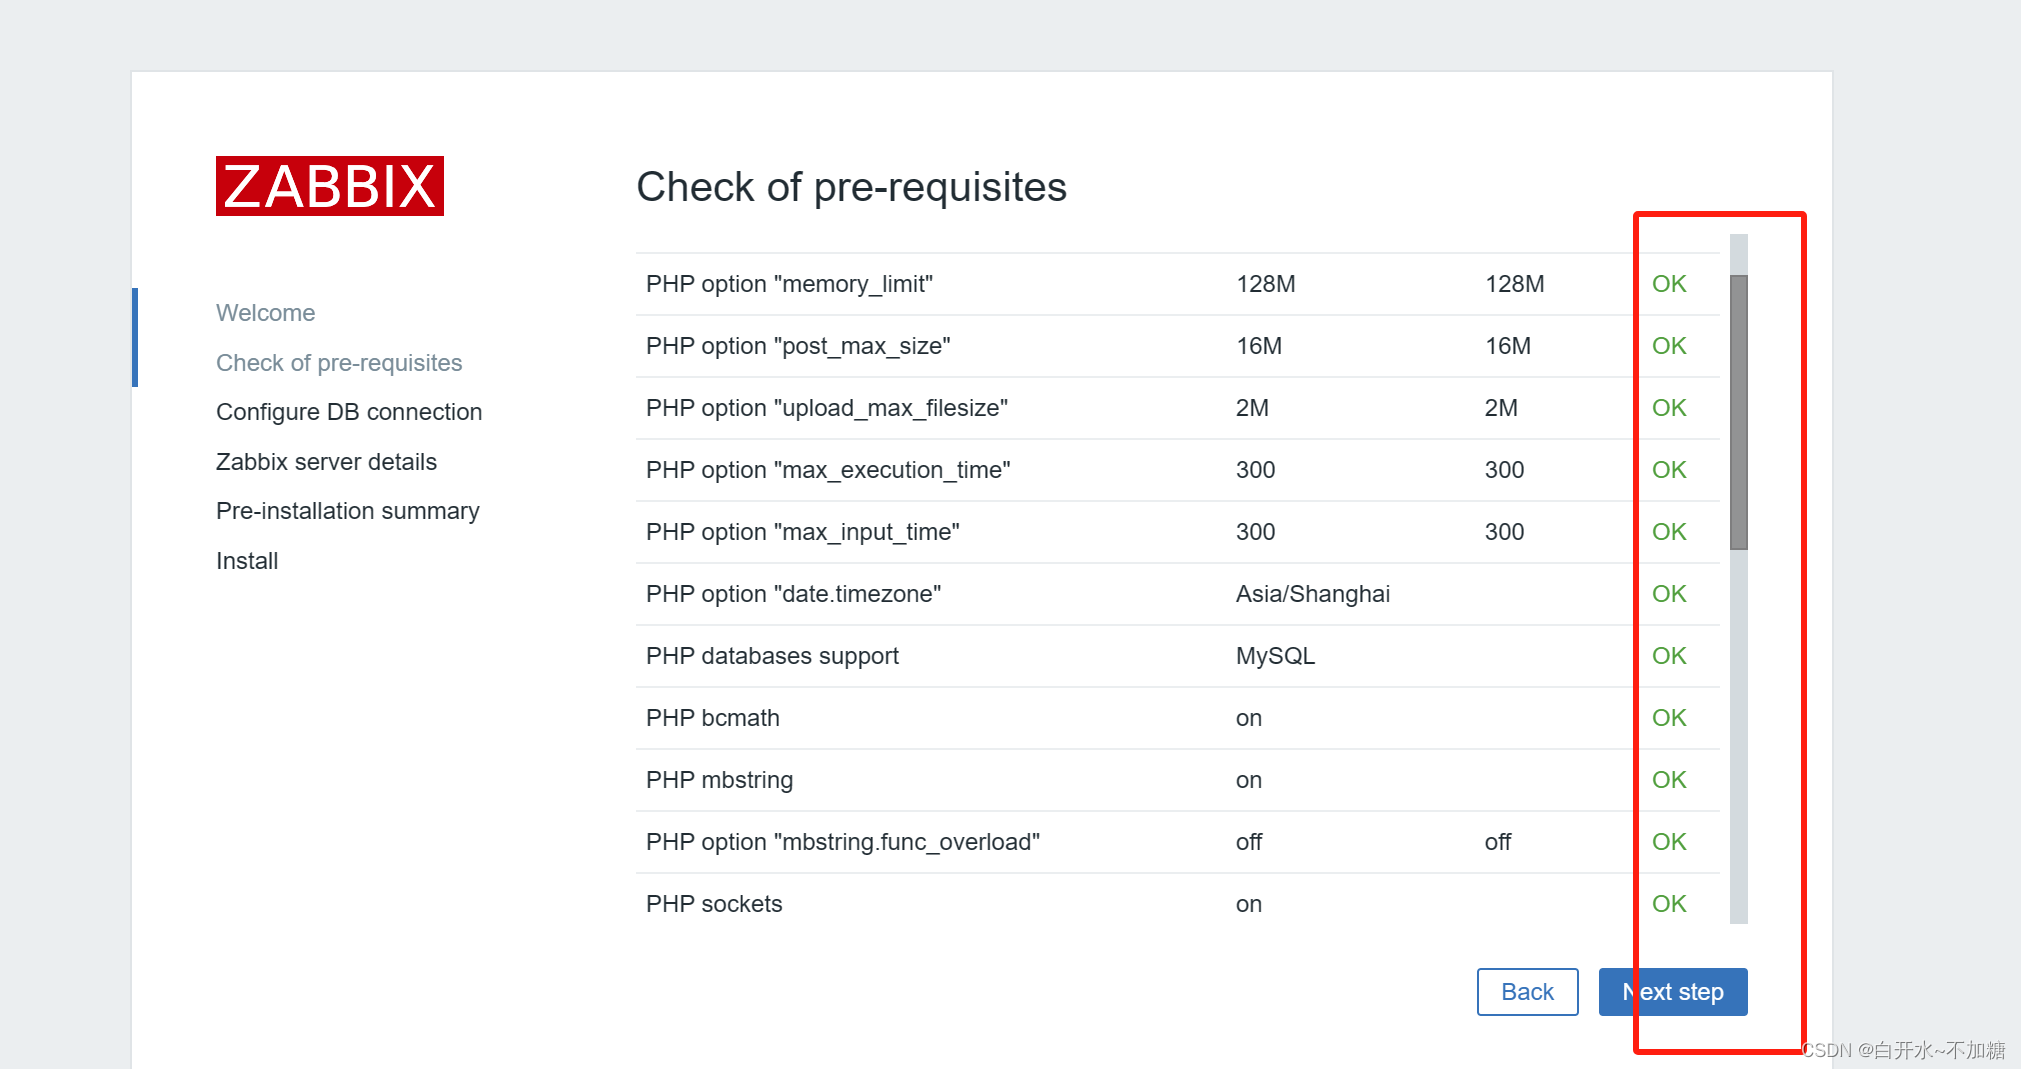Go to Configure DB connection step
The height and width of the screenshot is (1069, 2021).
349,412
